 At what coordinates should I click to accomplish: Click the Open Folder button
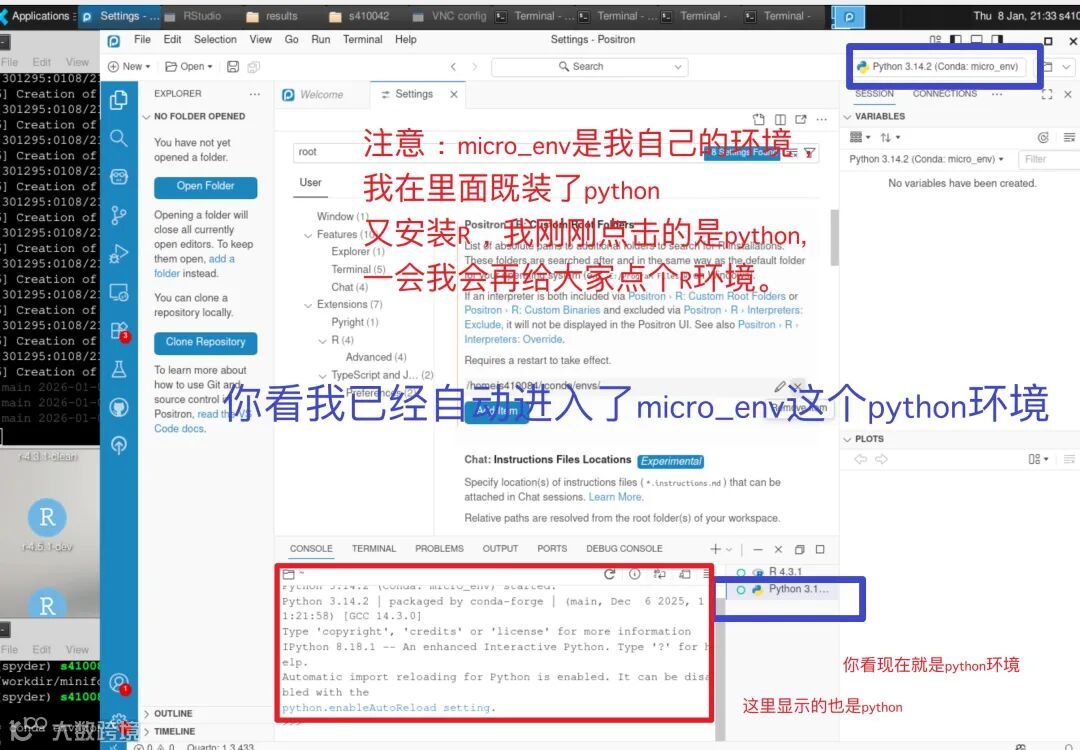(205, 187)
